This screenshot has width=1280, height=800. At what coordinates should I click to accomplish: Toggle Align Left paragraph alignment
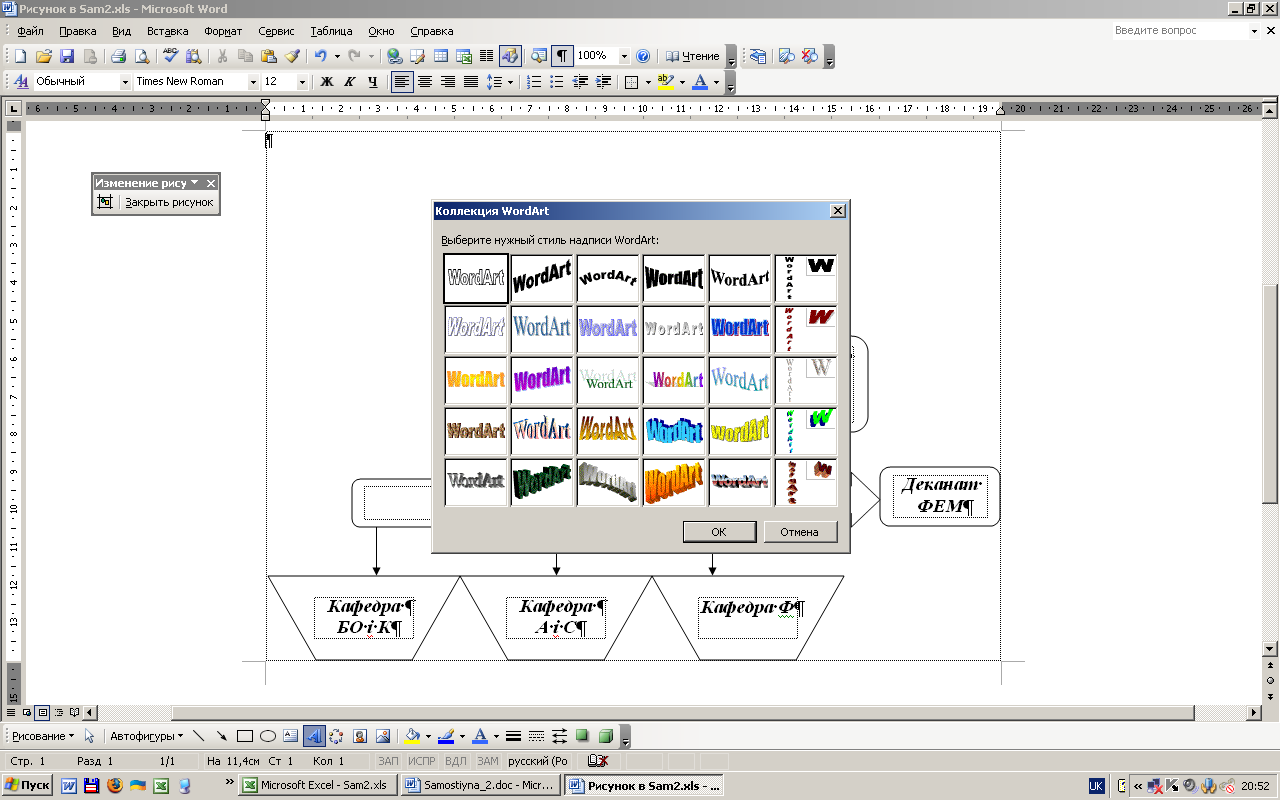click(x=402, y=82)
